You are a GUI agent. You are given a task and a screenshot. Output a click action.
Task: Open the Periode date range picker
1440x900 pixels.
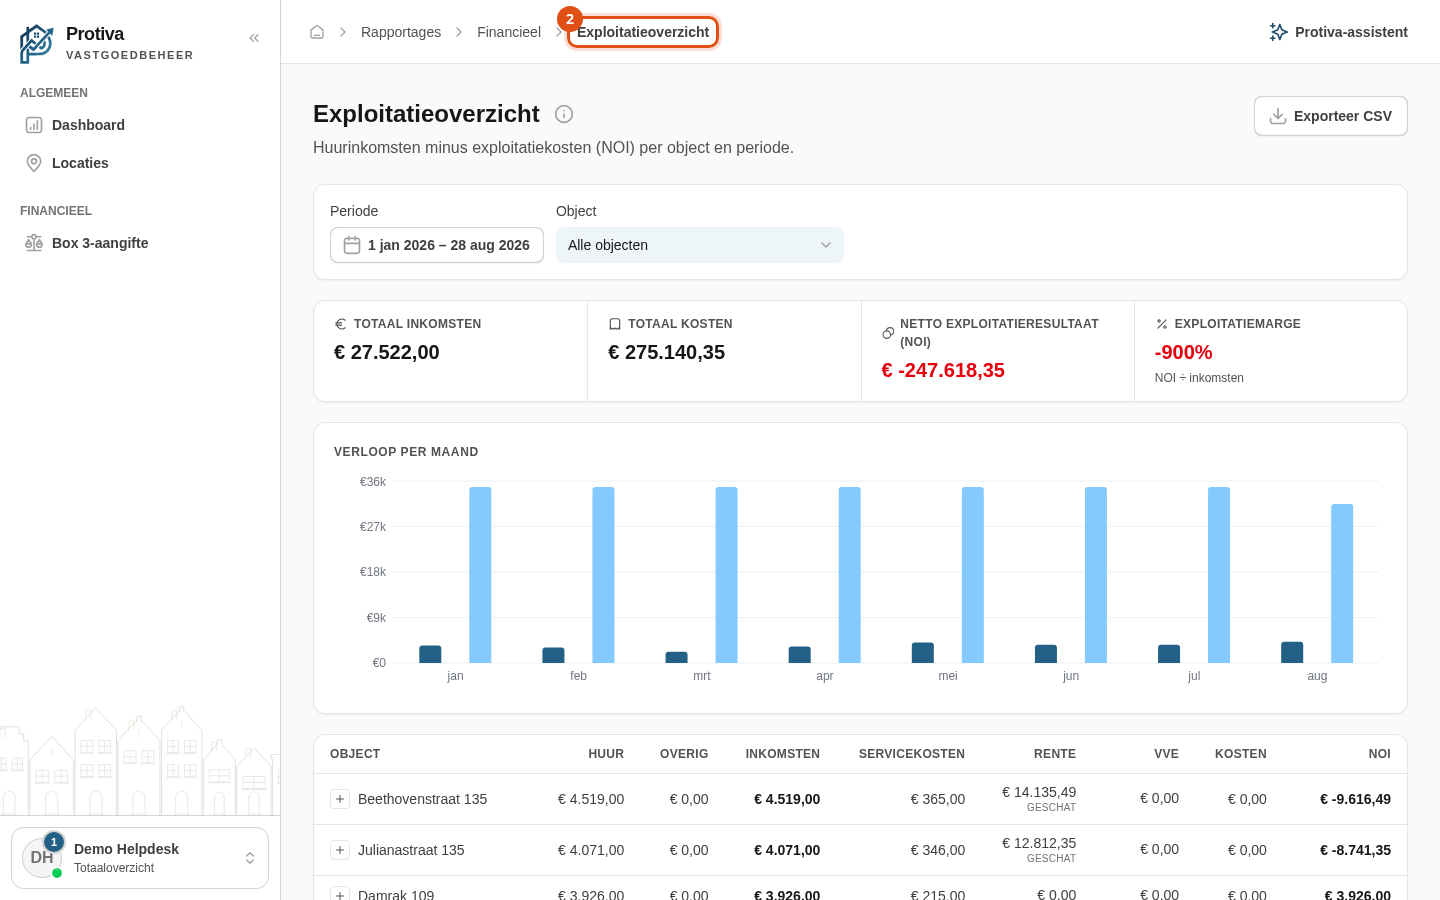click(x=437, y=245)
